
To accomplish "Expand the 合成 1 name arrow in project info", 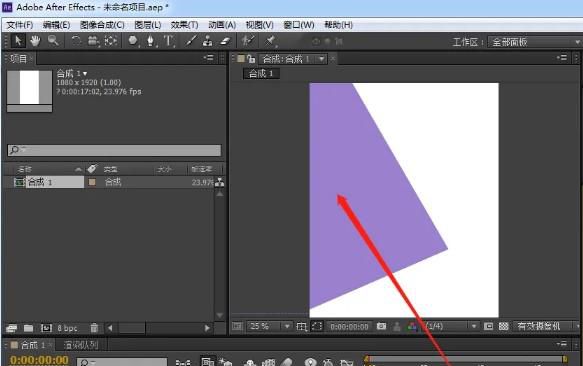I will [x=85, y=74].
